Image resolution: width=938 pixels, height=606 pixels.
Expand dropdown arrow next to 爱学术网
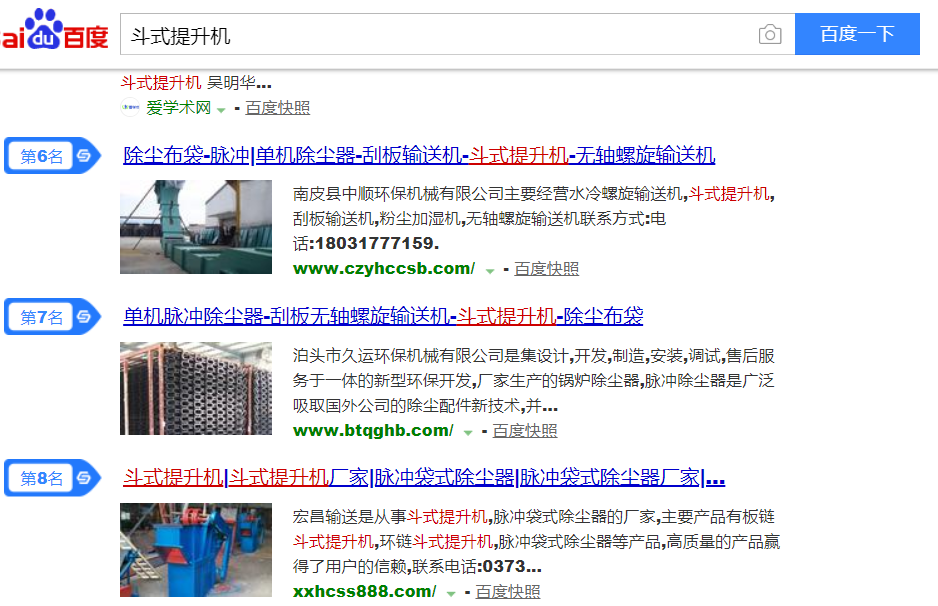(x=221, y=109)
